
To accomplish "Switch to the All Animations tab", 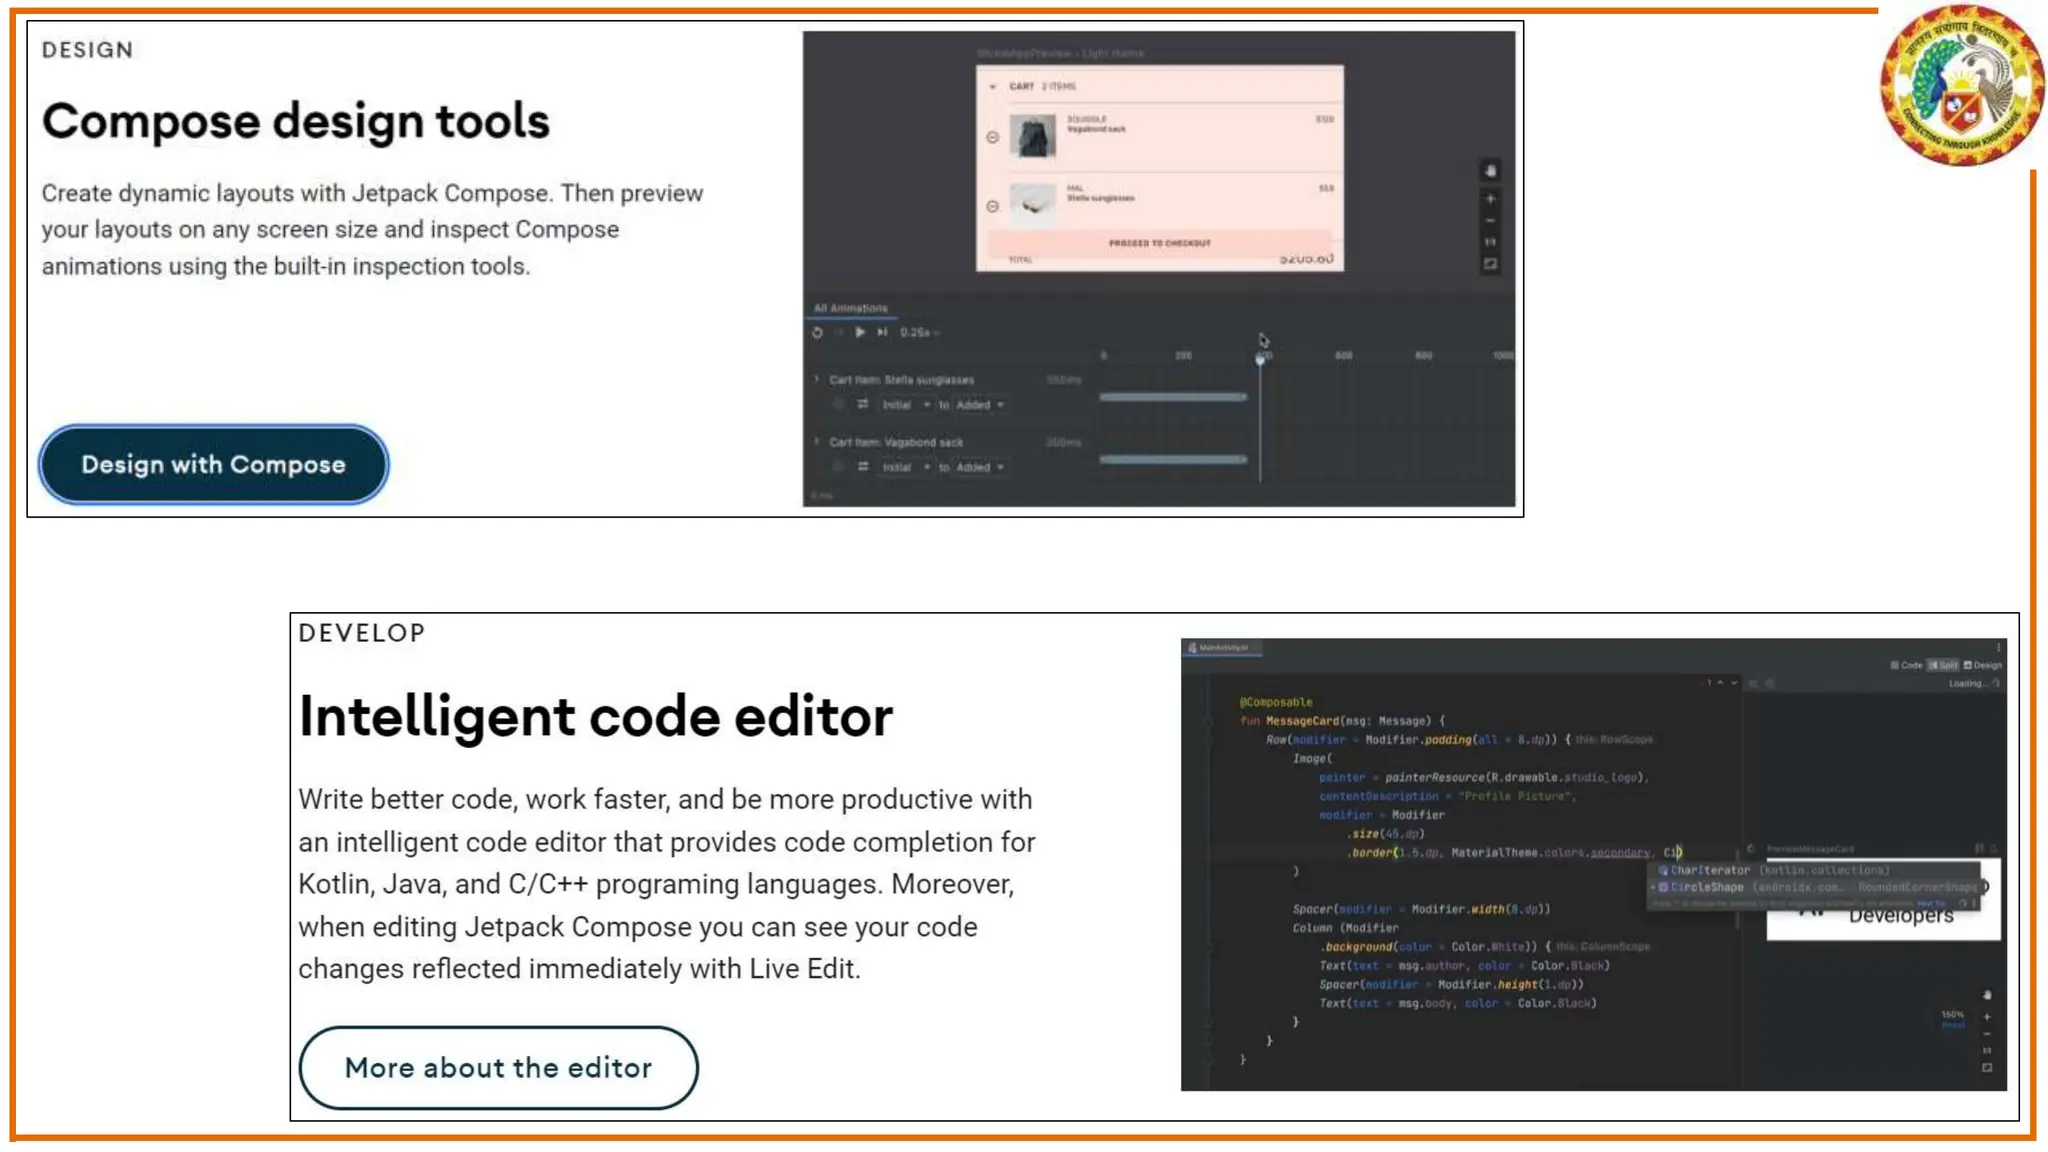I will 850,308.
